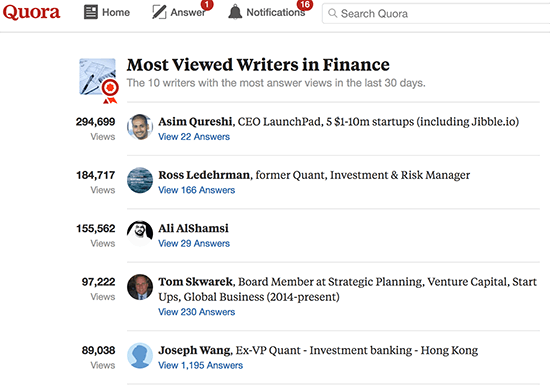This screenshot has height=388, width=550.
Task: Open the Notifications bell icon
Action: pos(235,12)
